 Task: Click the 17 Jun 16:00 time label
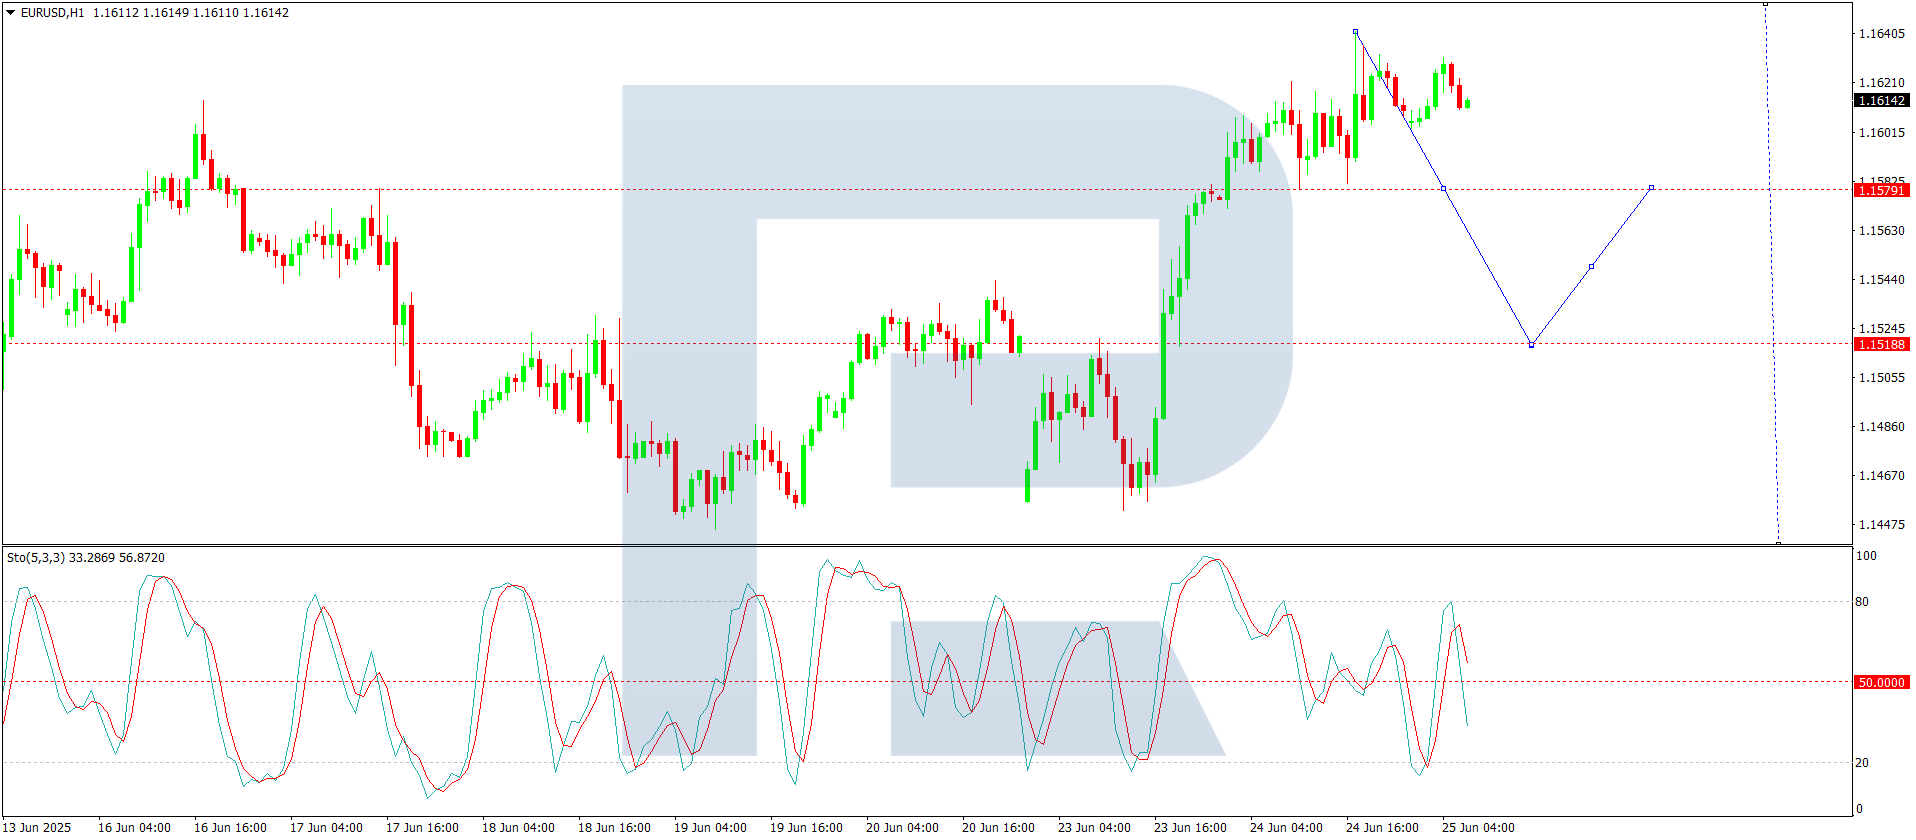(422, 828)
